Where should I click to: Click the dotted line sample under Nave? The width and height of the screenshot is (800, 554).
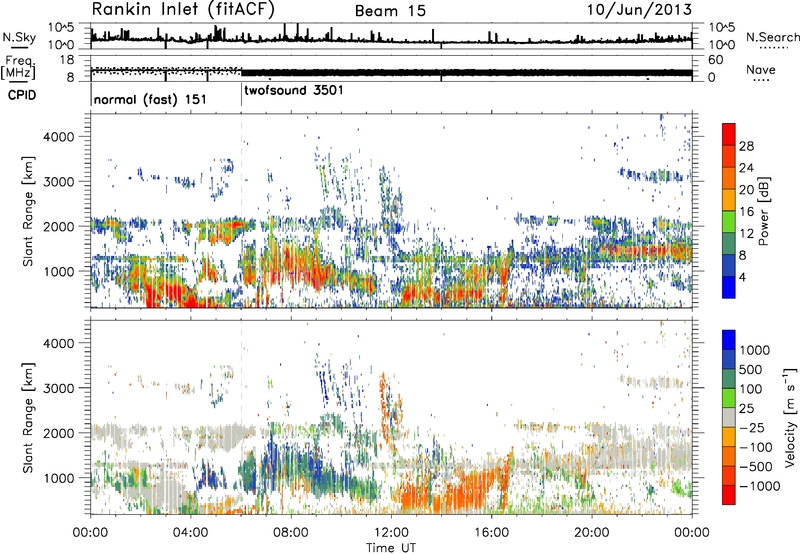coord(762,81)
